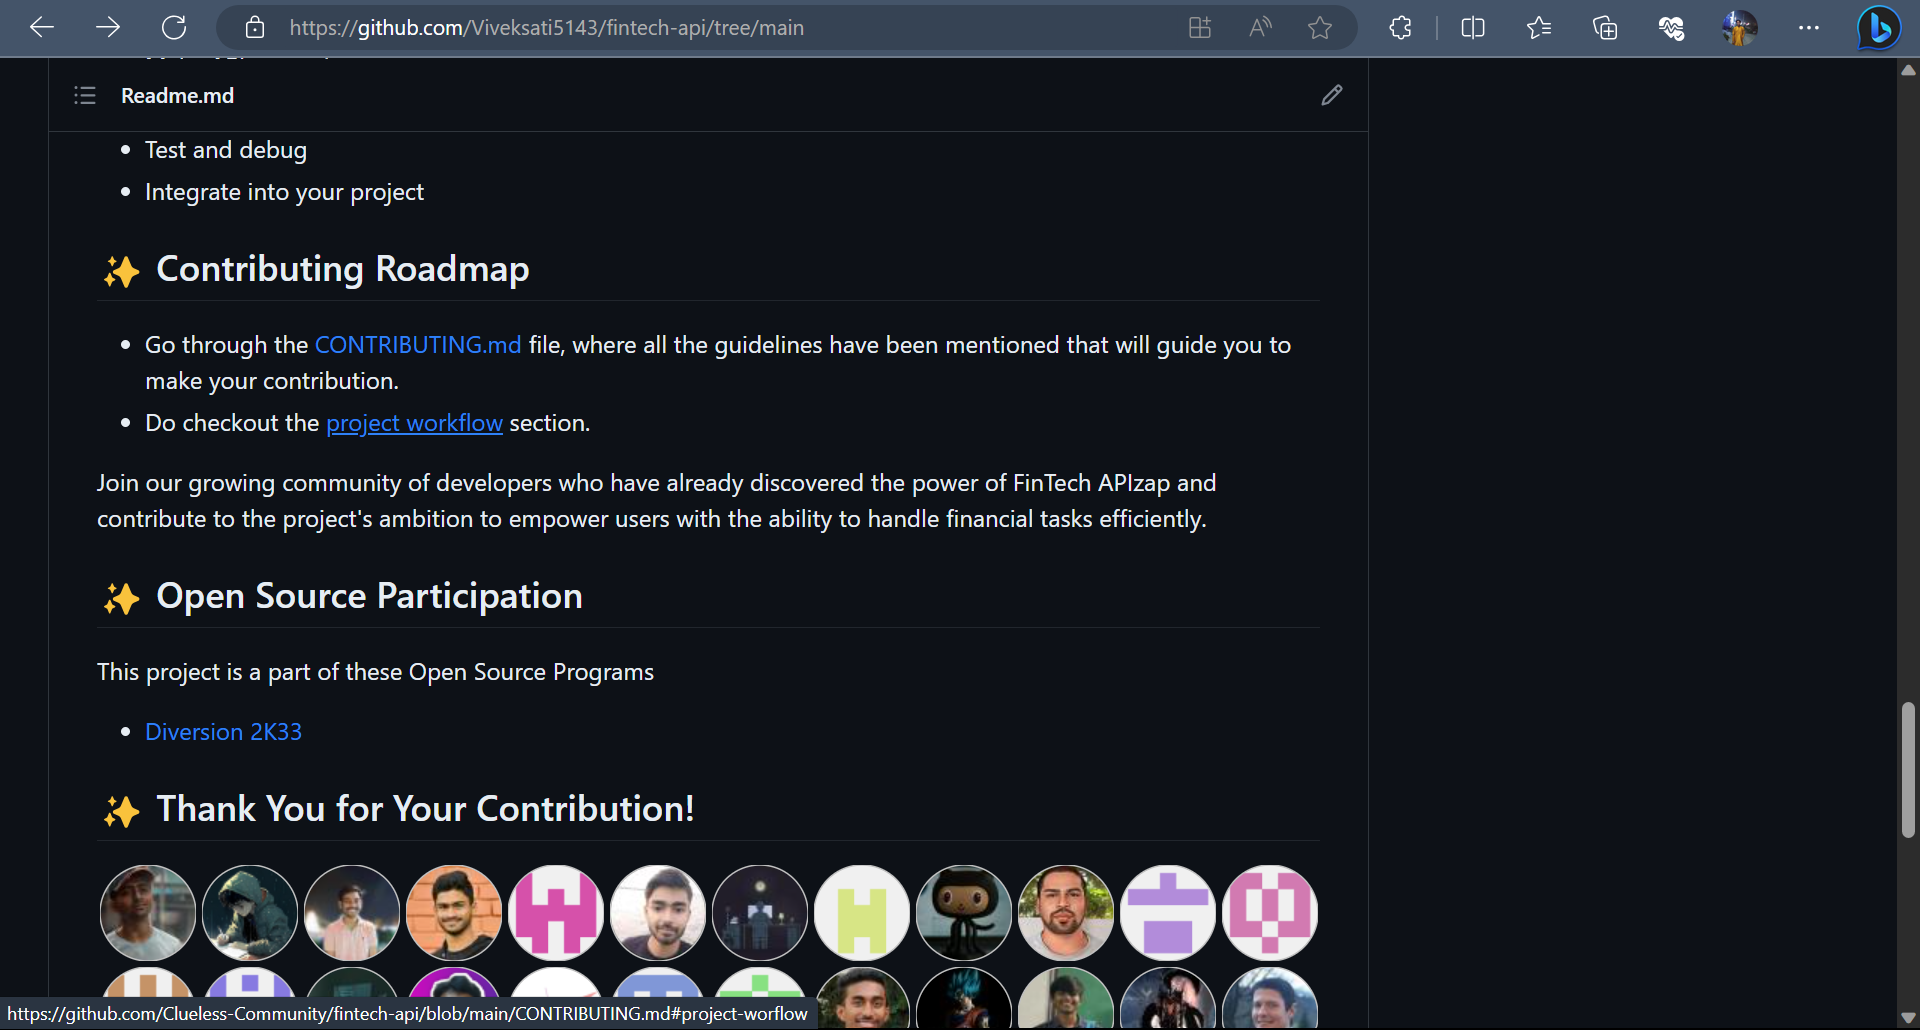Expand the Readme outline list
1920x1030 pixels.
point(84,95)
